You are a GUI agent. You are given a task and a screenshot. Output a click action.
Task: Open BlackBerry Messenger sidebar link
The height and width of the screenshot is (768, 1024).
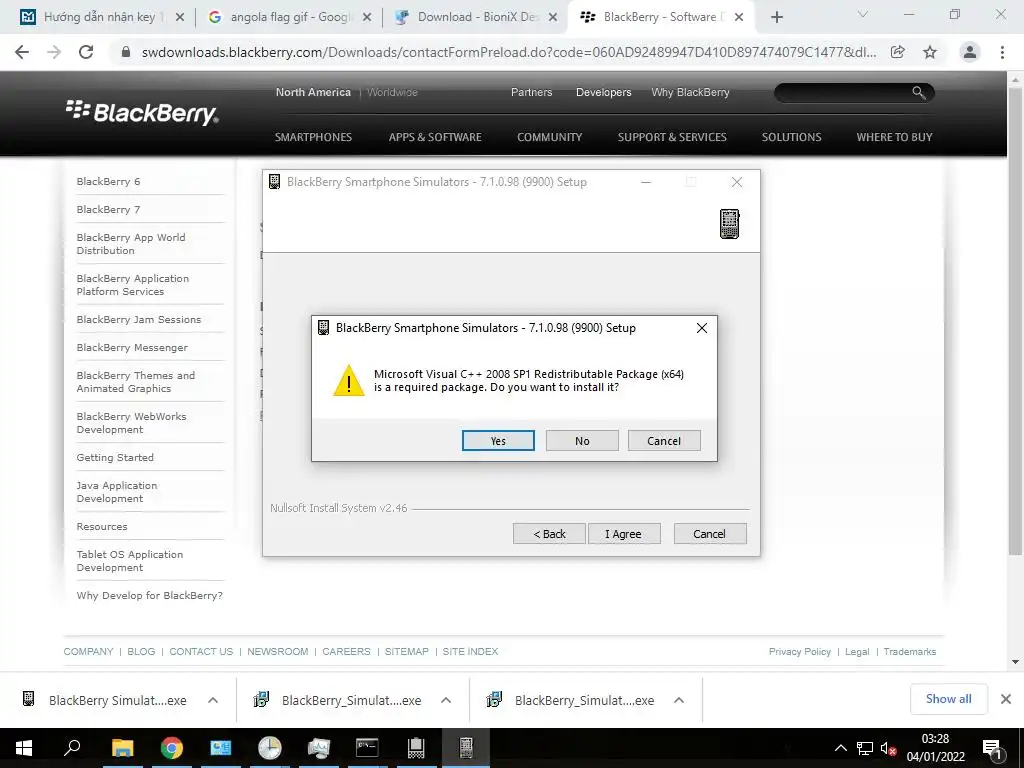coord(132,347)
